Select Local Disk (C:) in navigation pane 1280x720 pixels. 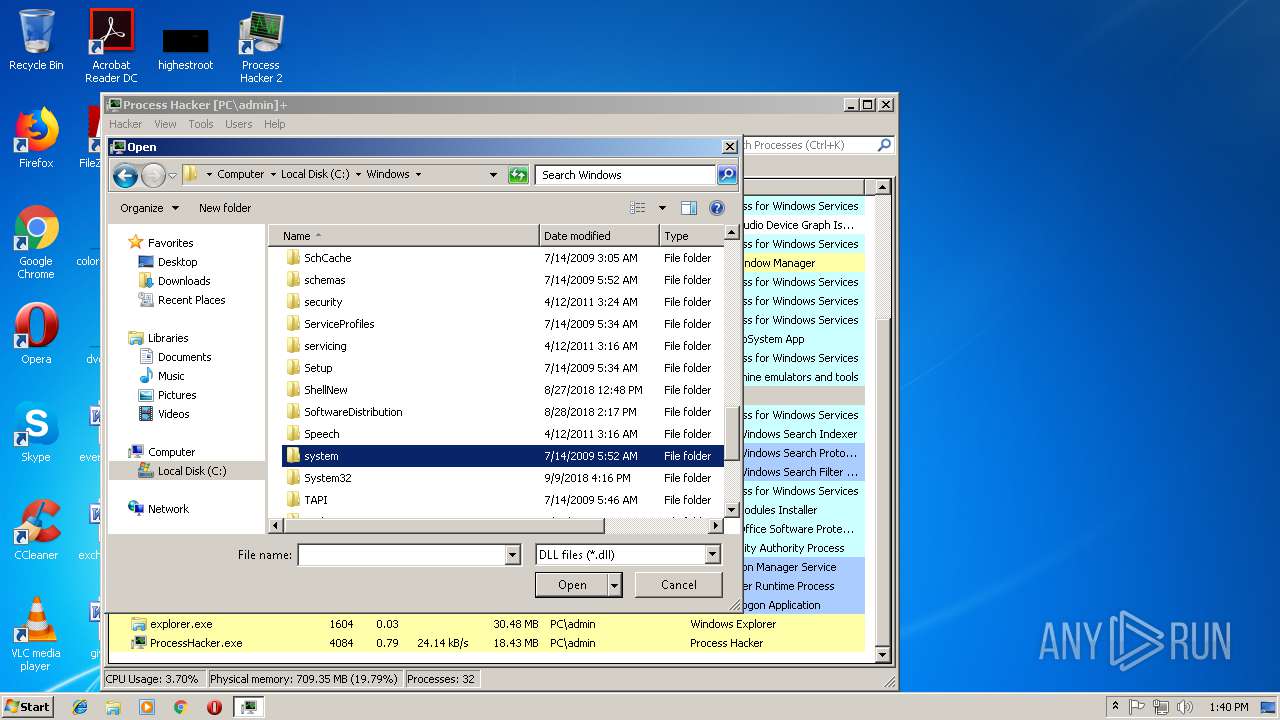click(x=192, y=471)
